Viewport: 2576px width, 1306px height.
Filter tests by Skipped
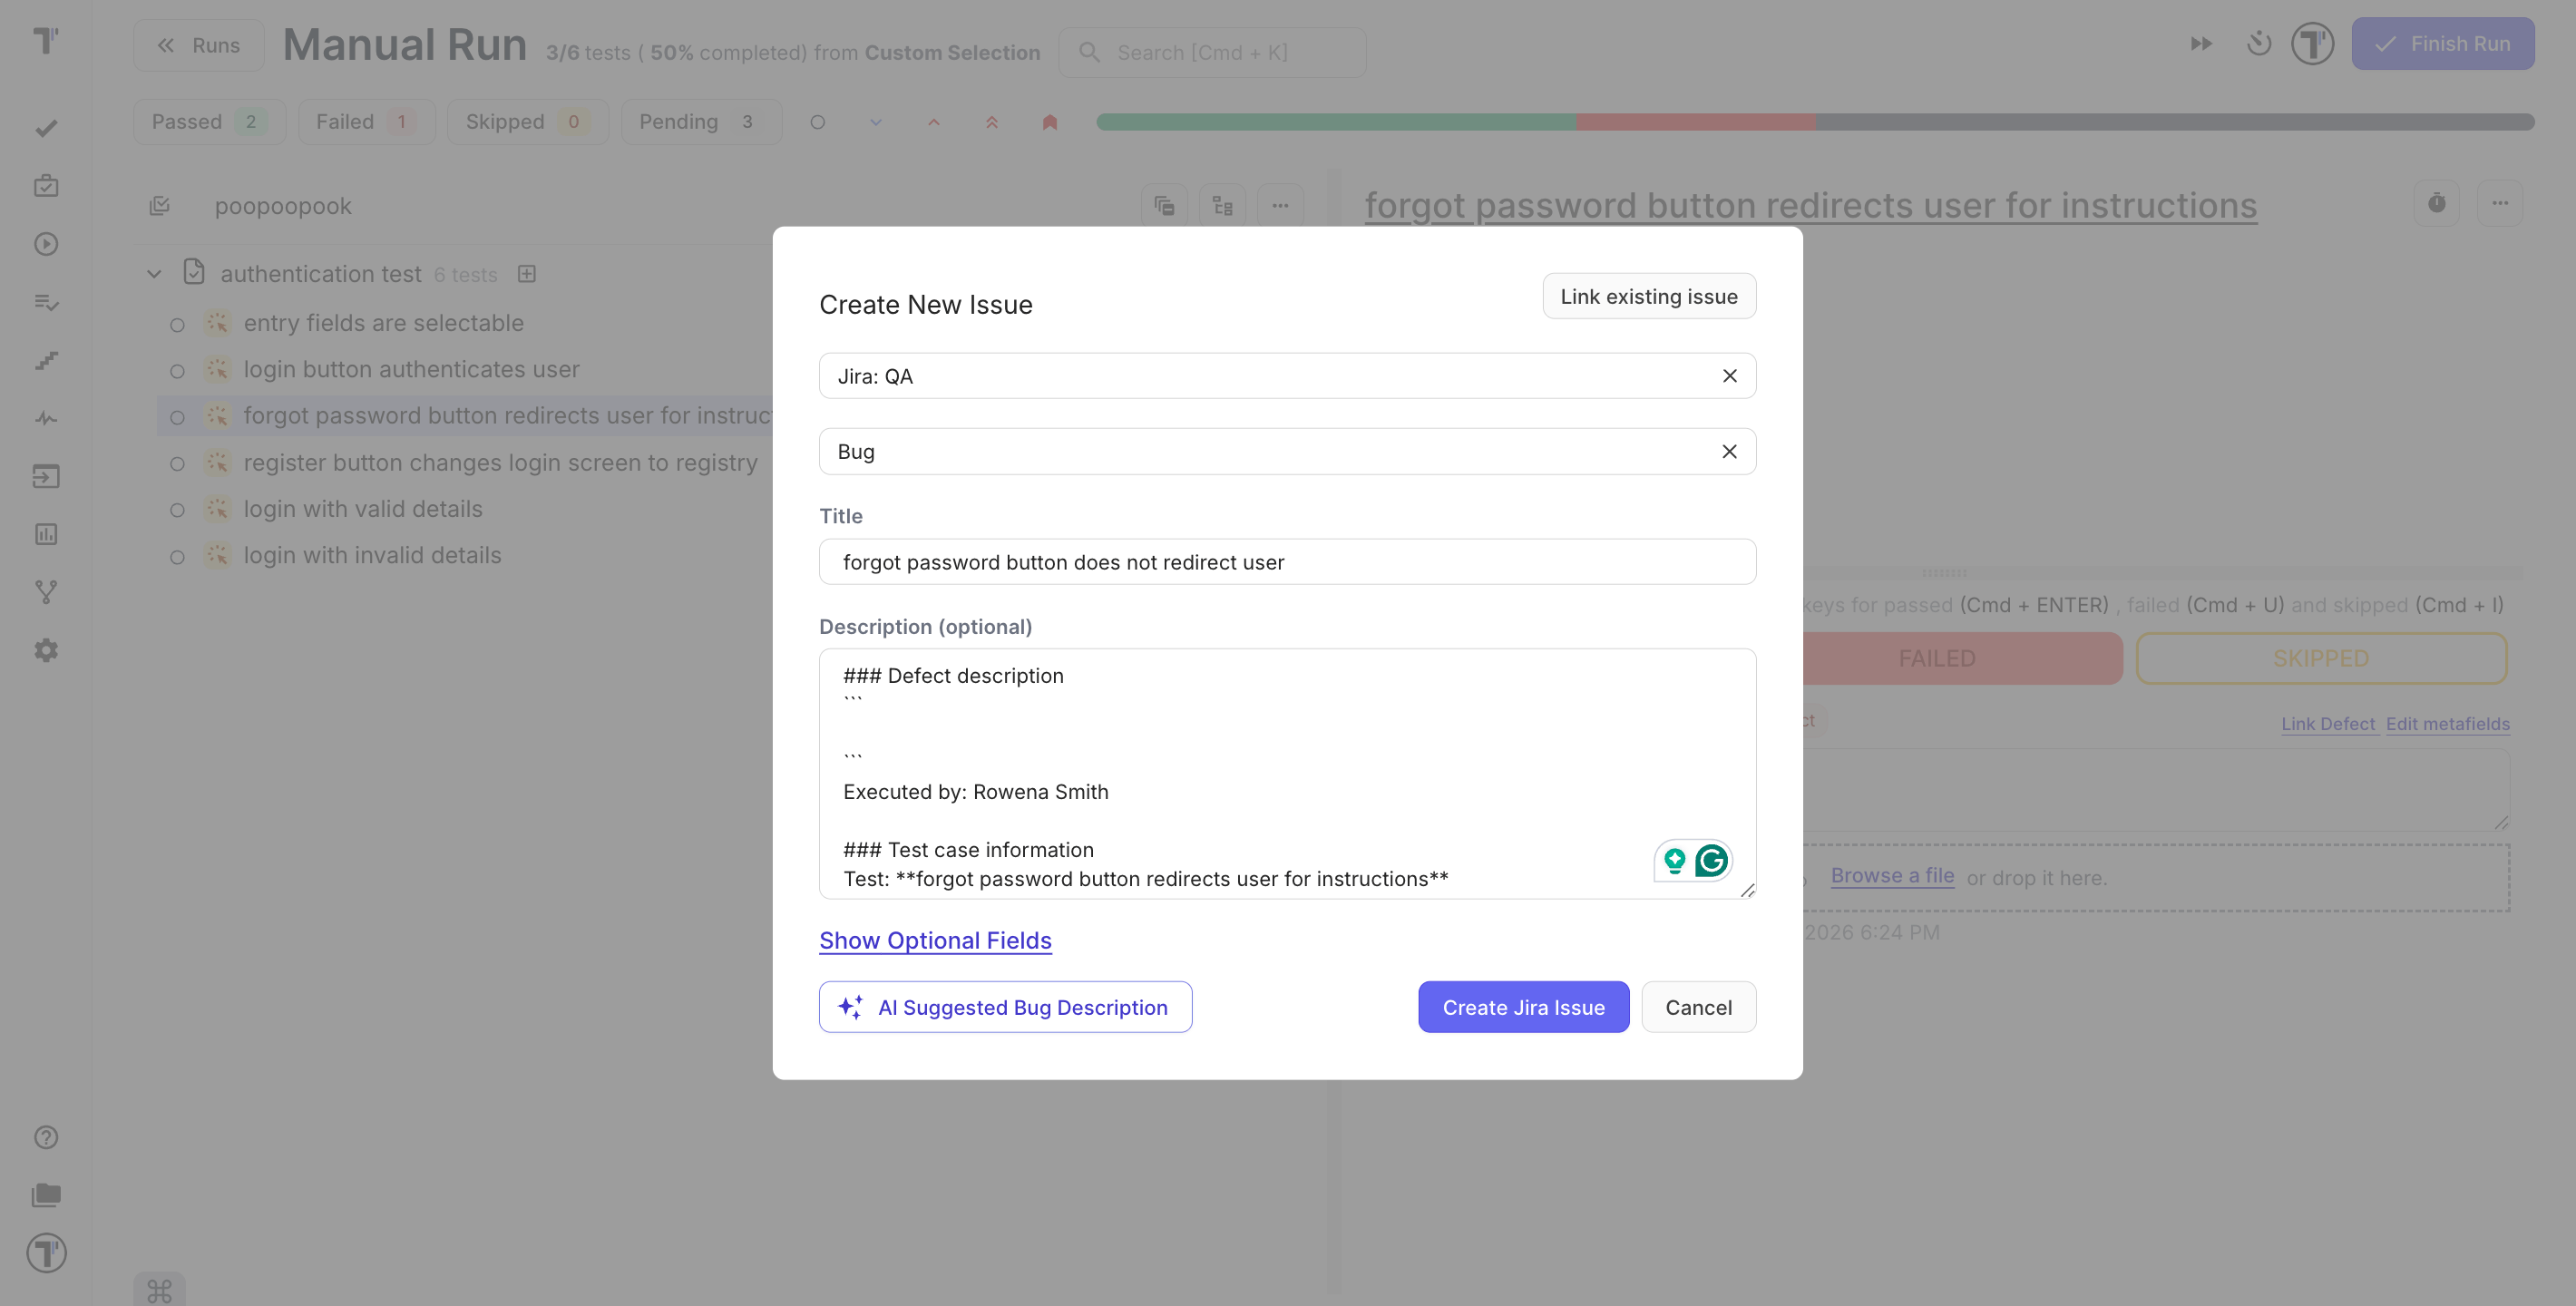(527, 122)
